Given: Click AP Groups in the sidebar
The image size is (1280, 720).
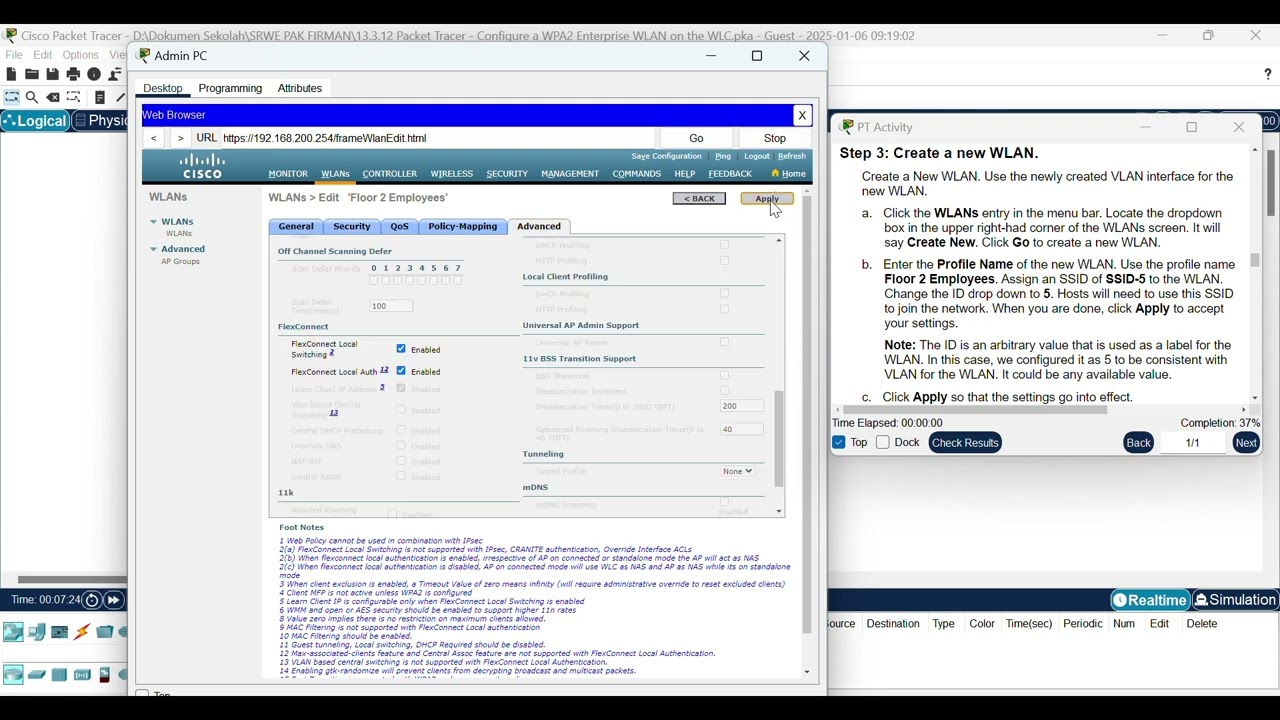Looking at the screenshot, I should (x=181, y=262).
